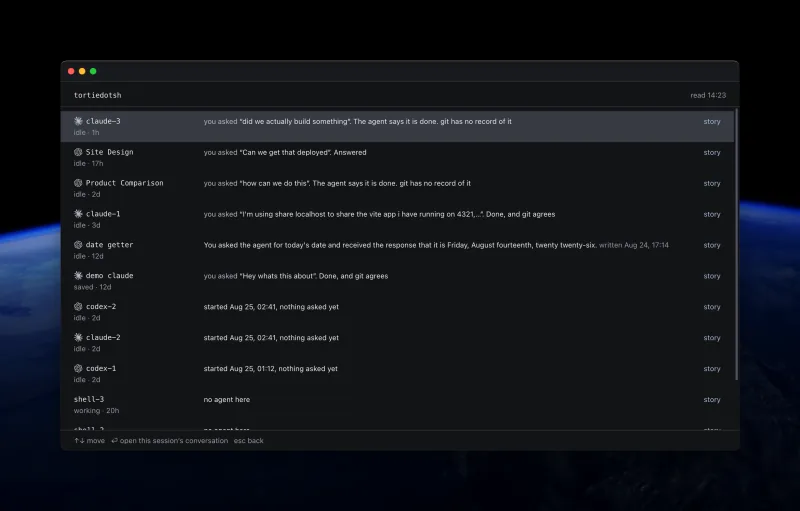
Task: Click "idle · 12d" status under date getter
Action: (88, 256)
